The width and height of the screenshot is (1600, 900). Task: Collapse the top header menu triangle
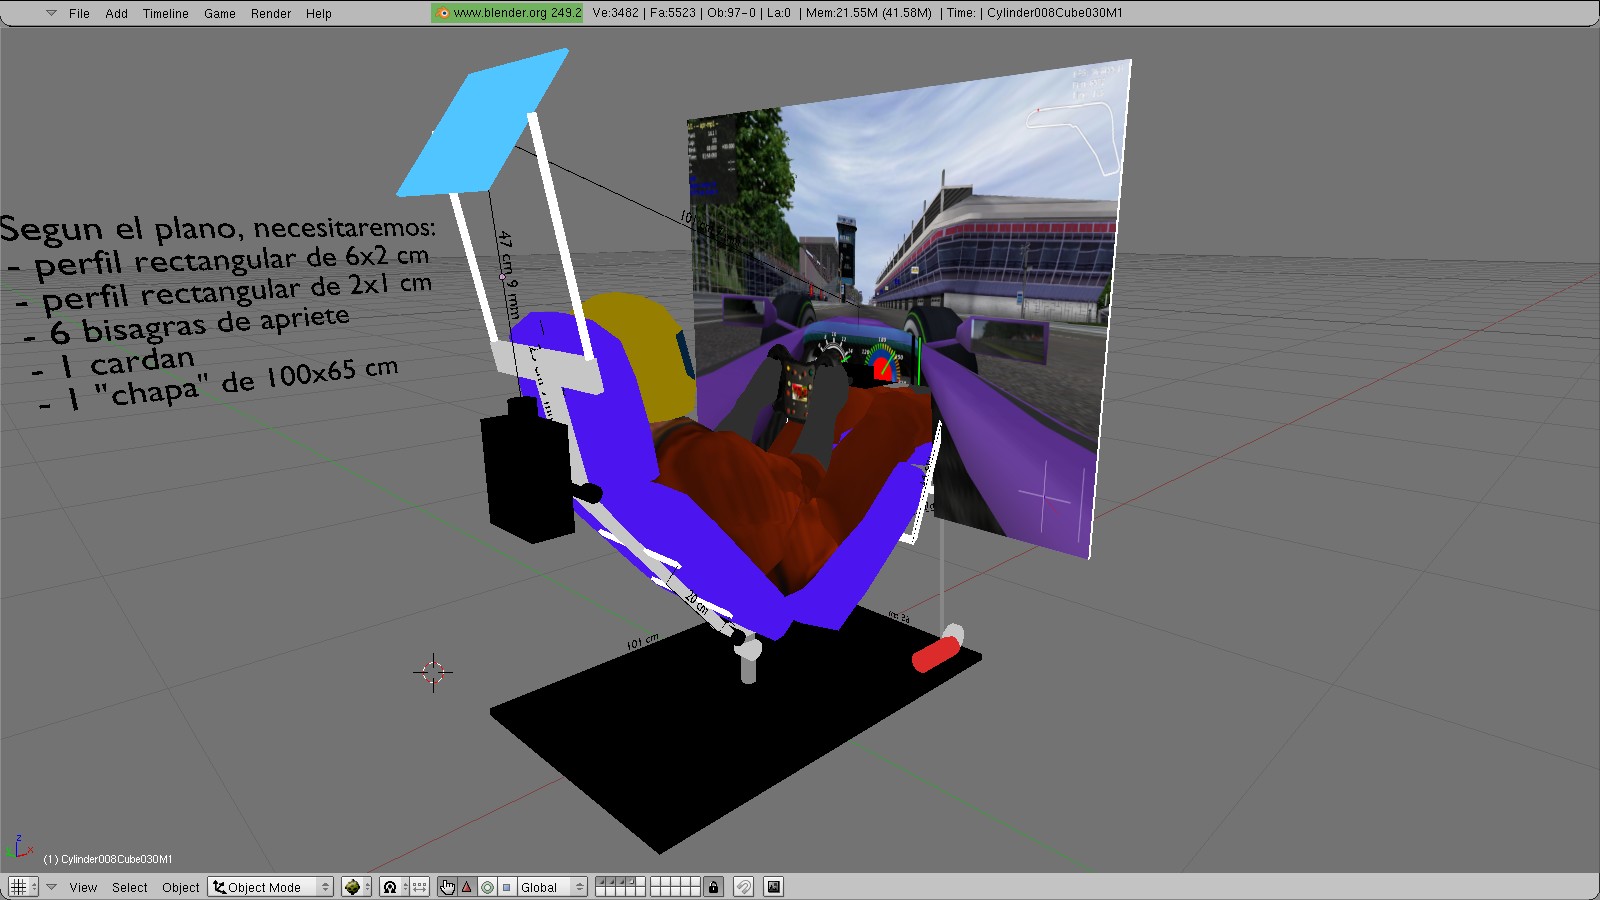(x=51, y=13)
